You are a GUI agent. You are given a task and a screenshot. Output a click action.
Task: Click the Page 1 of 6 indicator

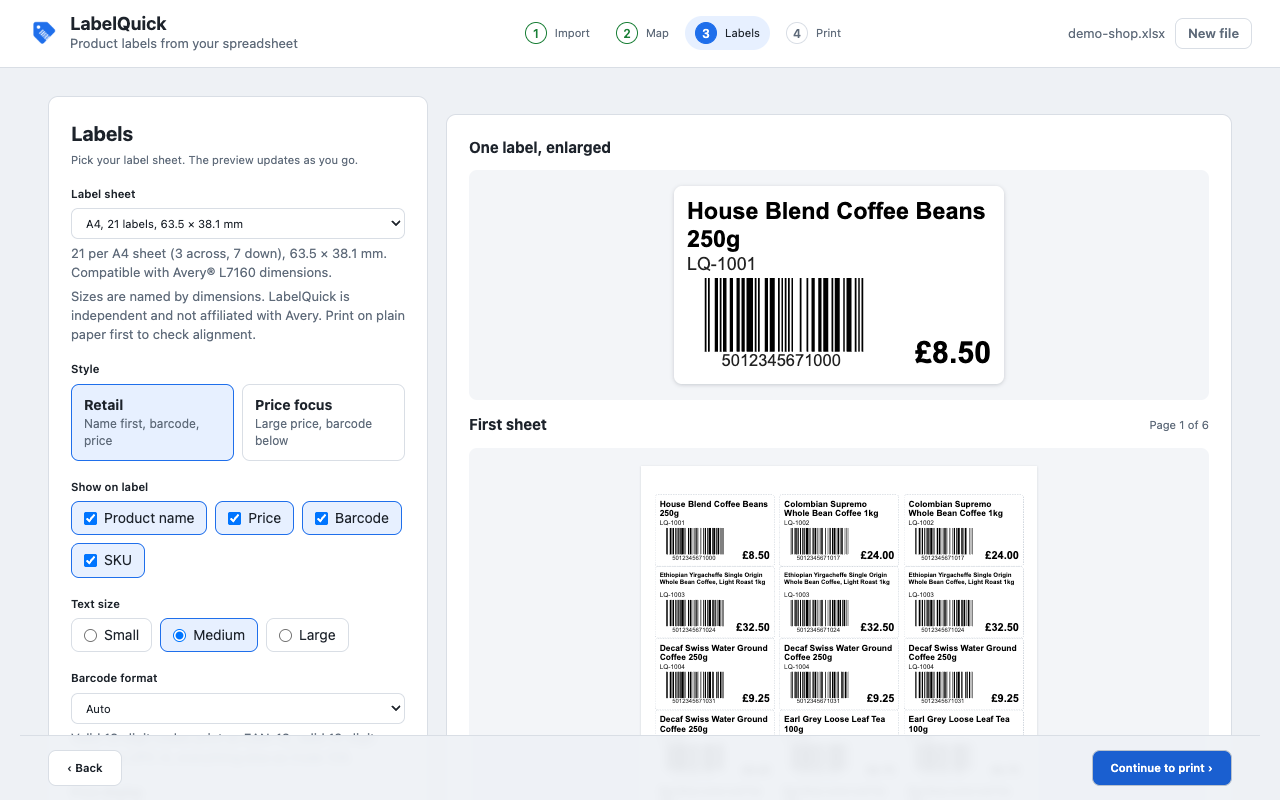[1178, 425]
